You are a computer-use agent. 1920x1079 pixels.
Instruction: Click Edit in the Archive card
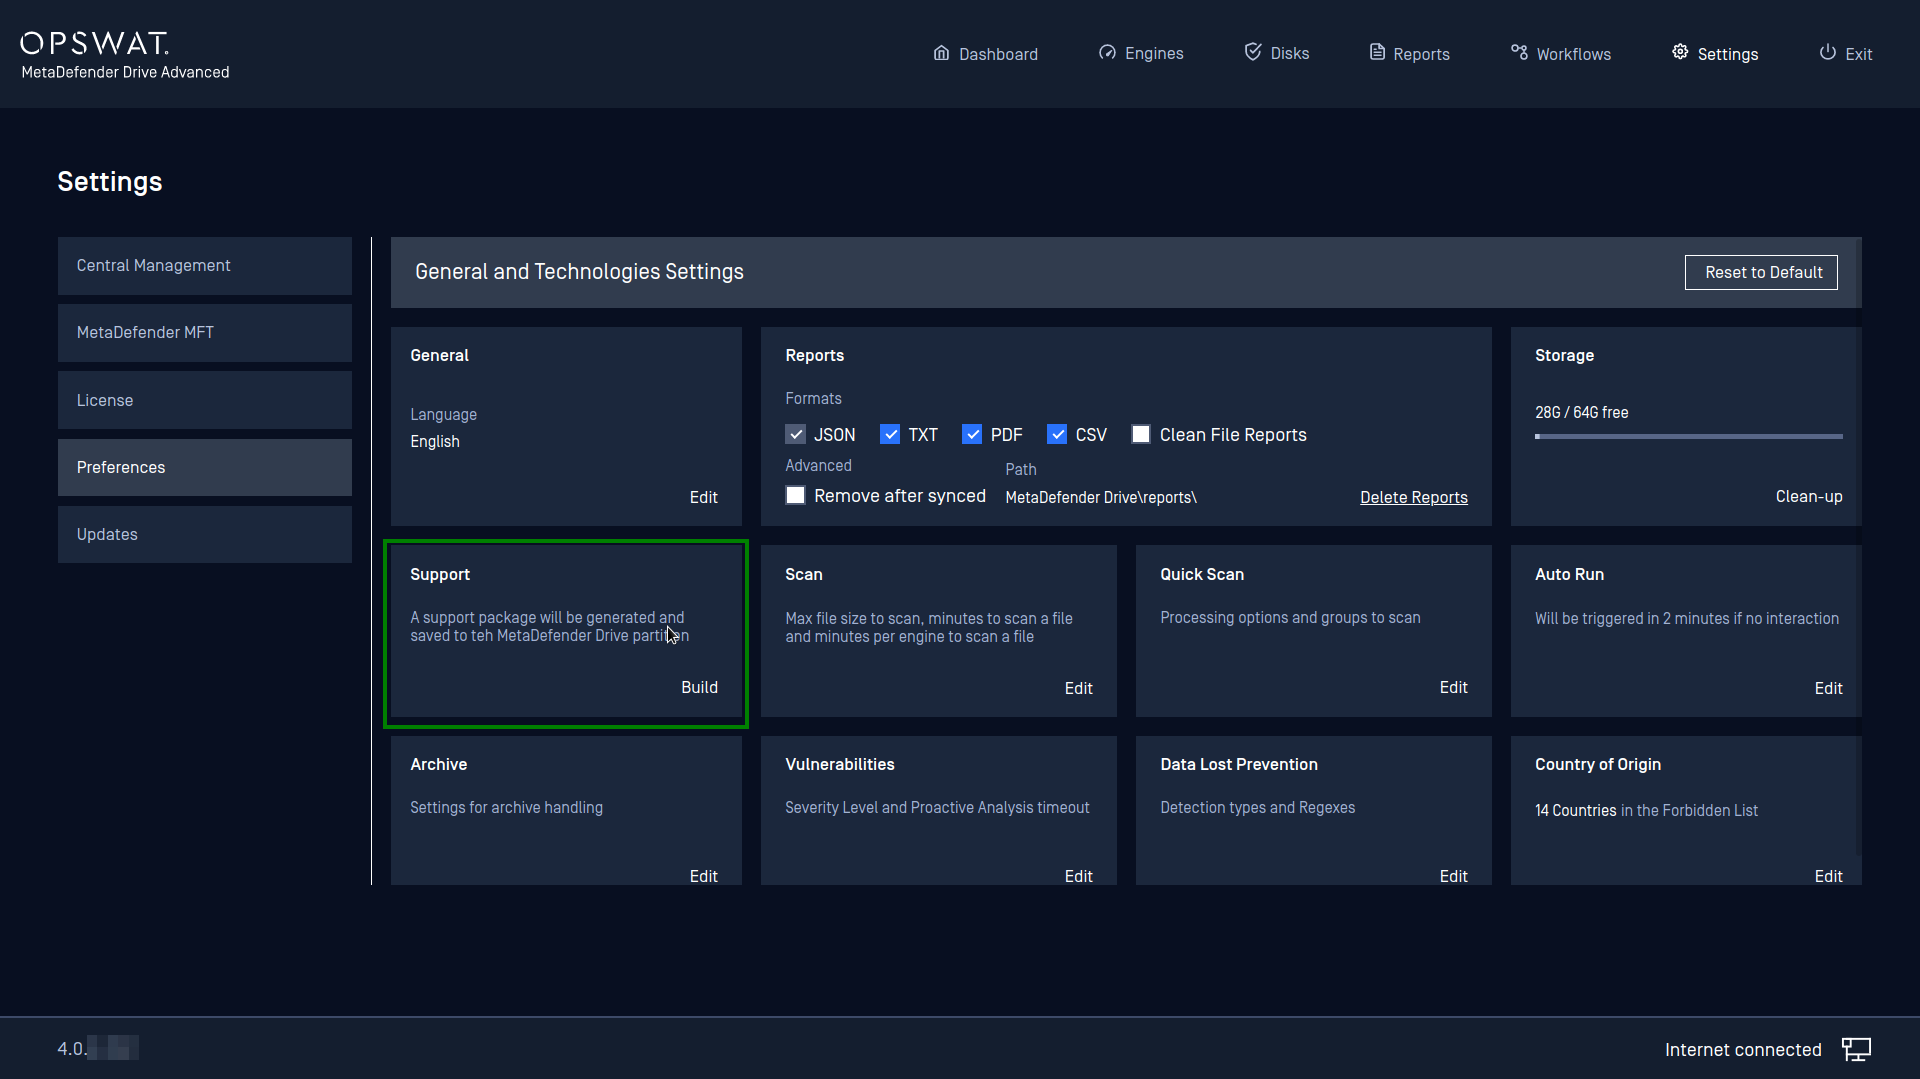click(x=703, y=876)
